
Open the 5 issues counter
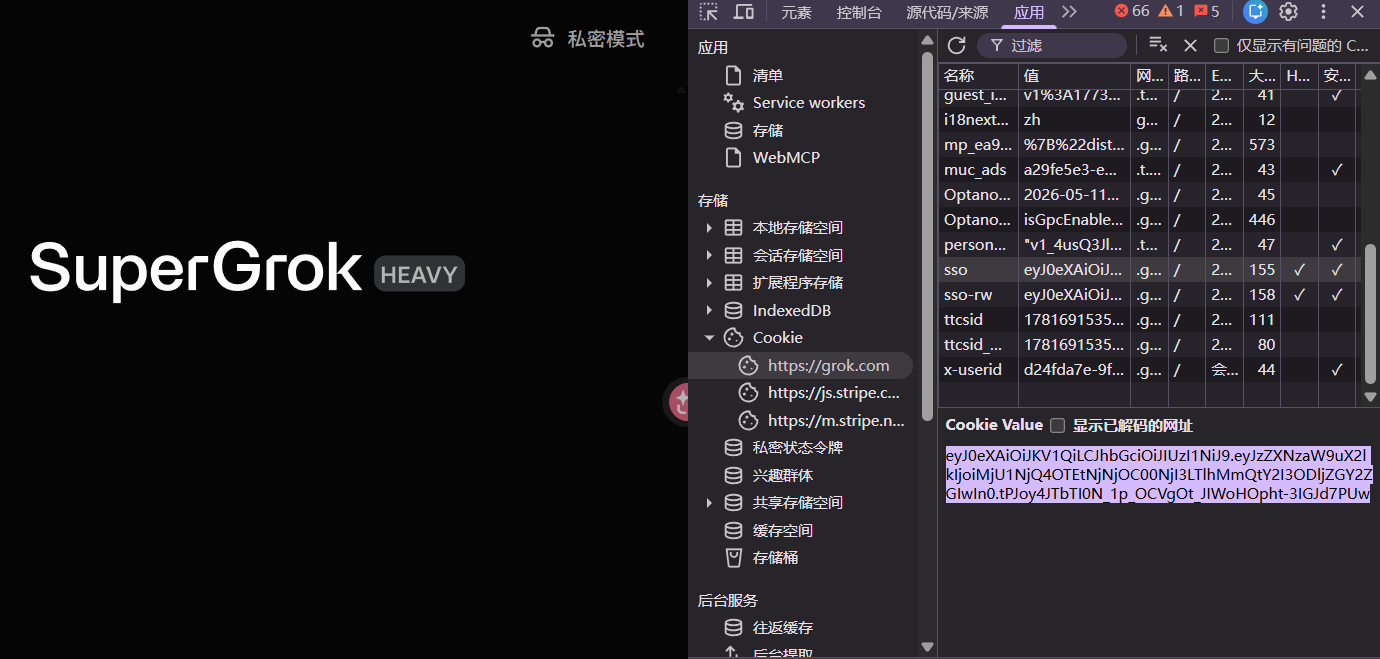tap(1206, 11)
